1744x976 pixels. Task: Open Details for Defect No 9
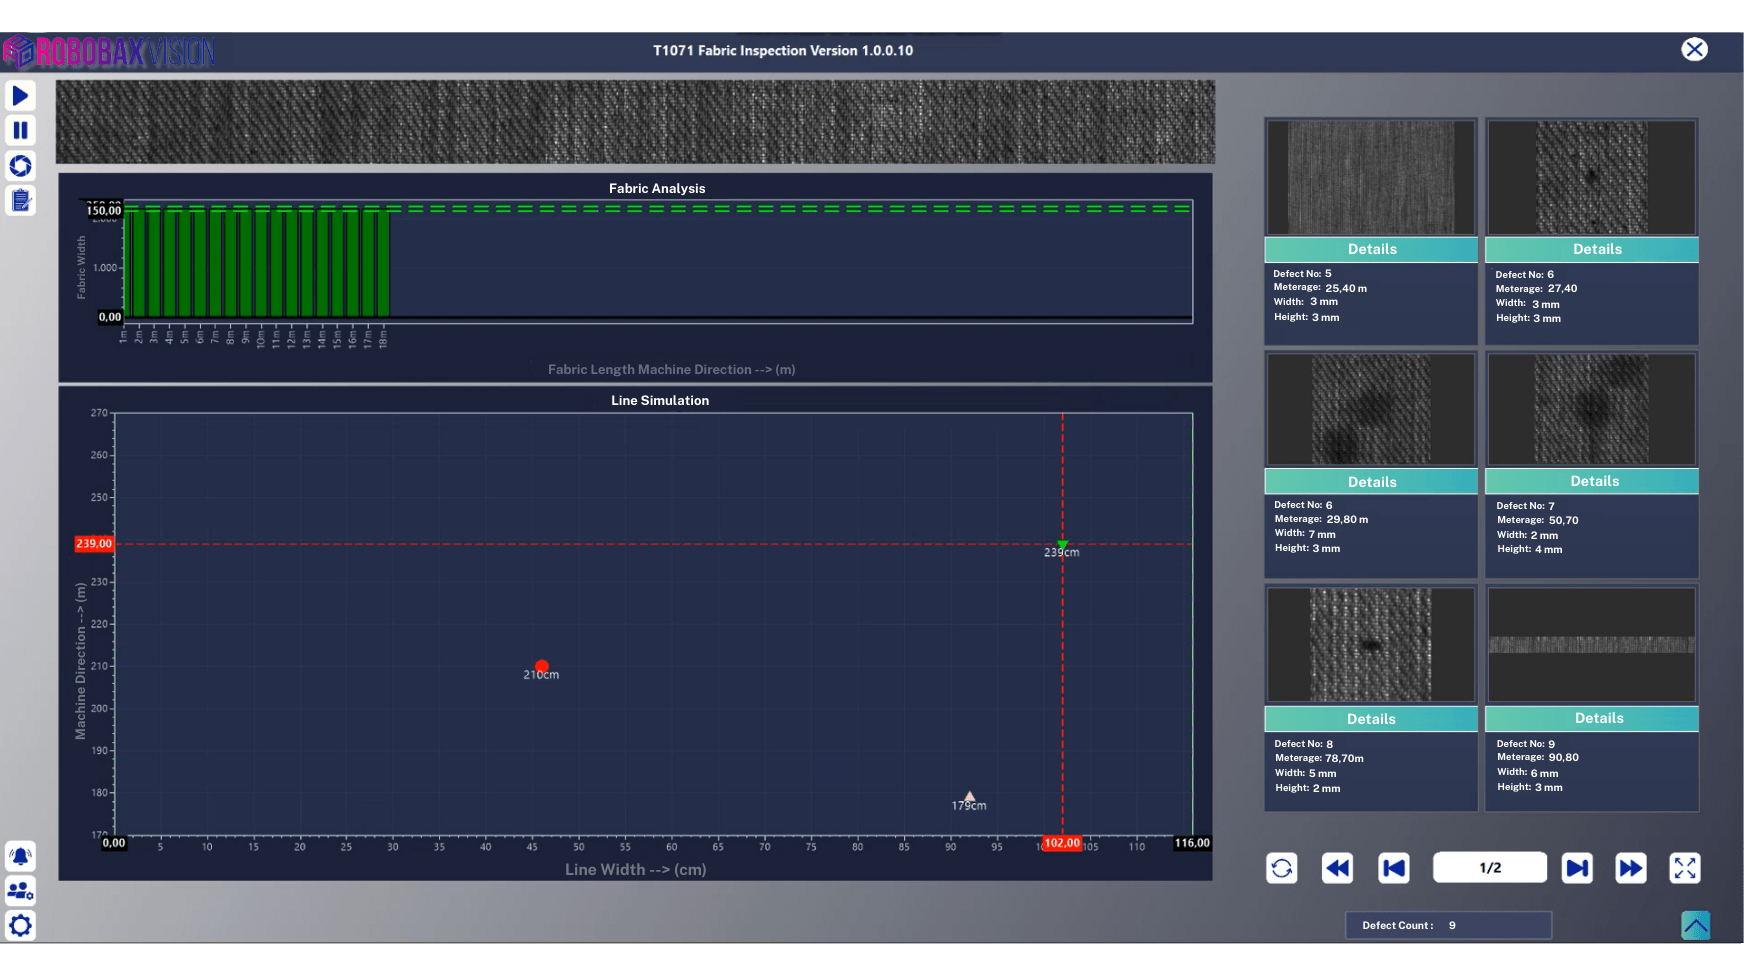tap(1592, 718)
